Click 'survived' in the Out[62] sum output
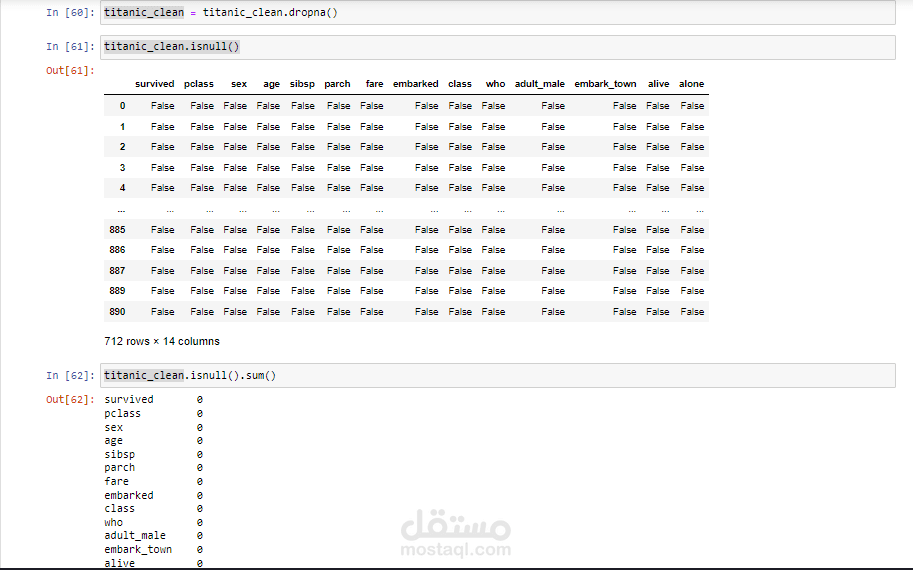 (x=129, y=399)
